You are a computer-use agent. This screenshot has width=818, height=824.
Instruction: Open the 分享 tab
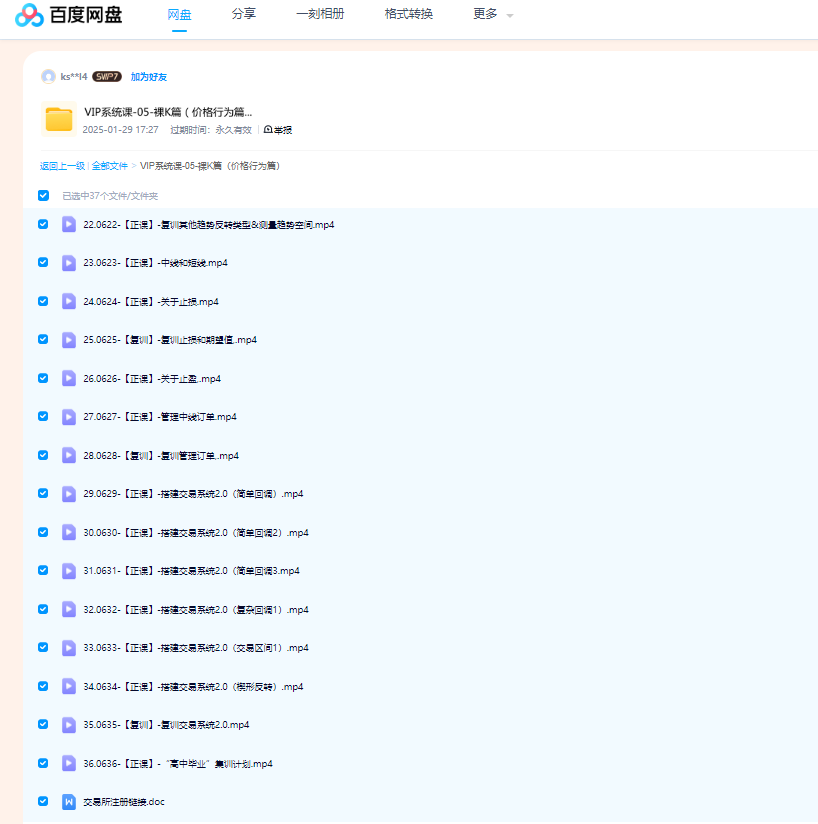244,14
